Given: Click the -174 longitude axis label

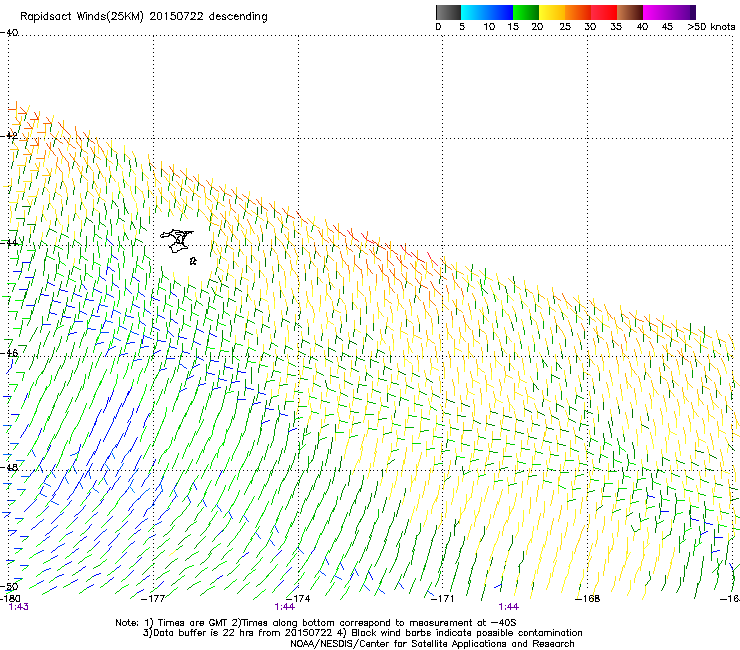Looking at the screenshot, I should click(x=298, y=599).
